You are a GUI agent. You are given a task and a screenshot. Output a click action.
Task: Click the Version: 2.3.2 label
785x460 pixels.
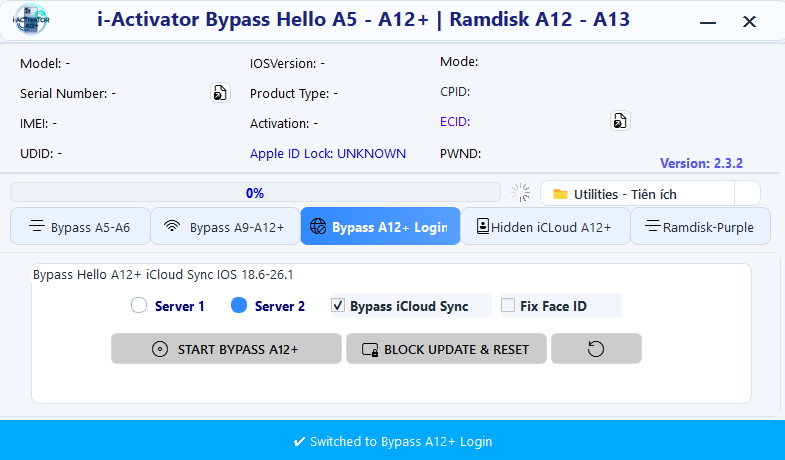(x=701, y=163)
